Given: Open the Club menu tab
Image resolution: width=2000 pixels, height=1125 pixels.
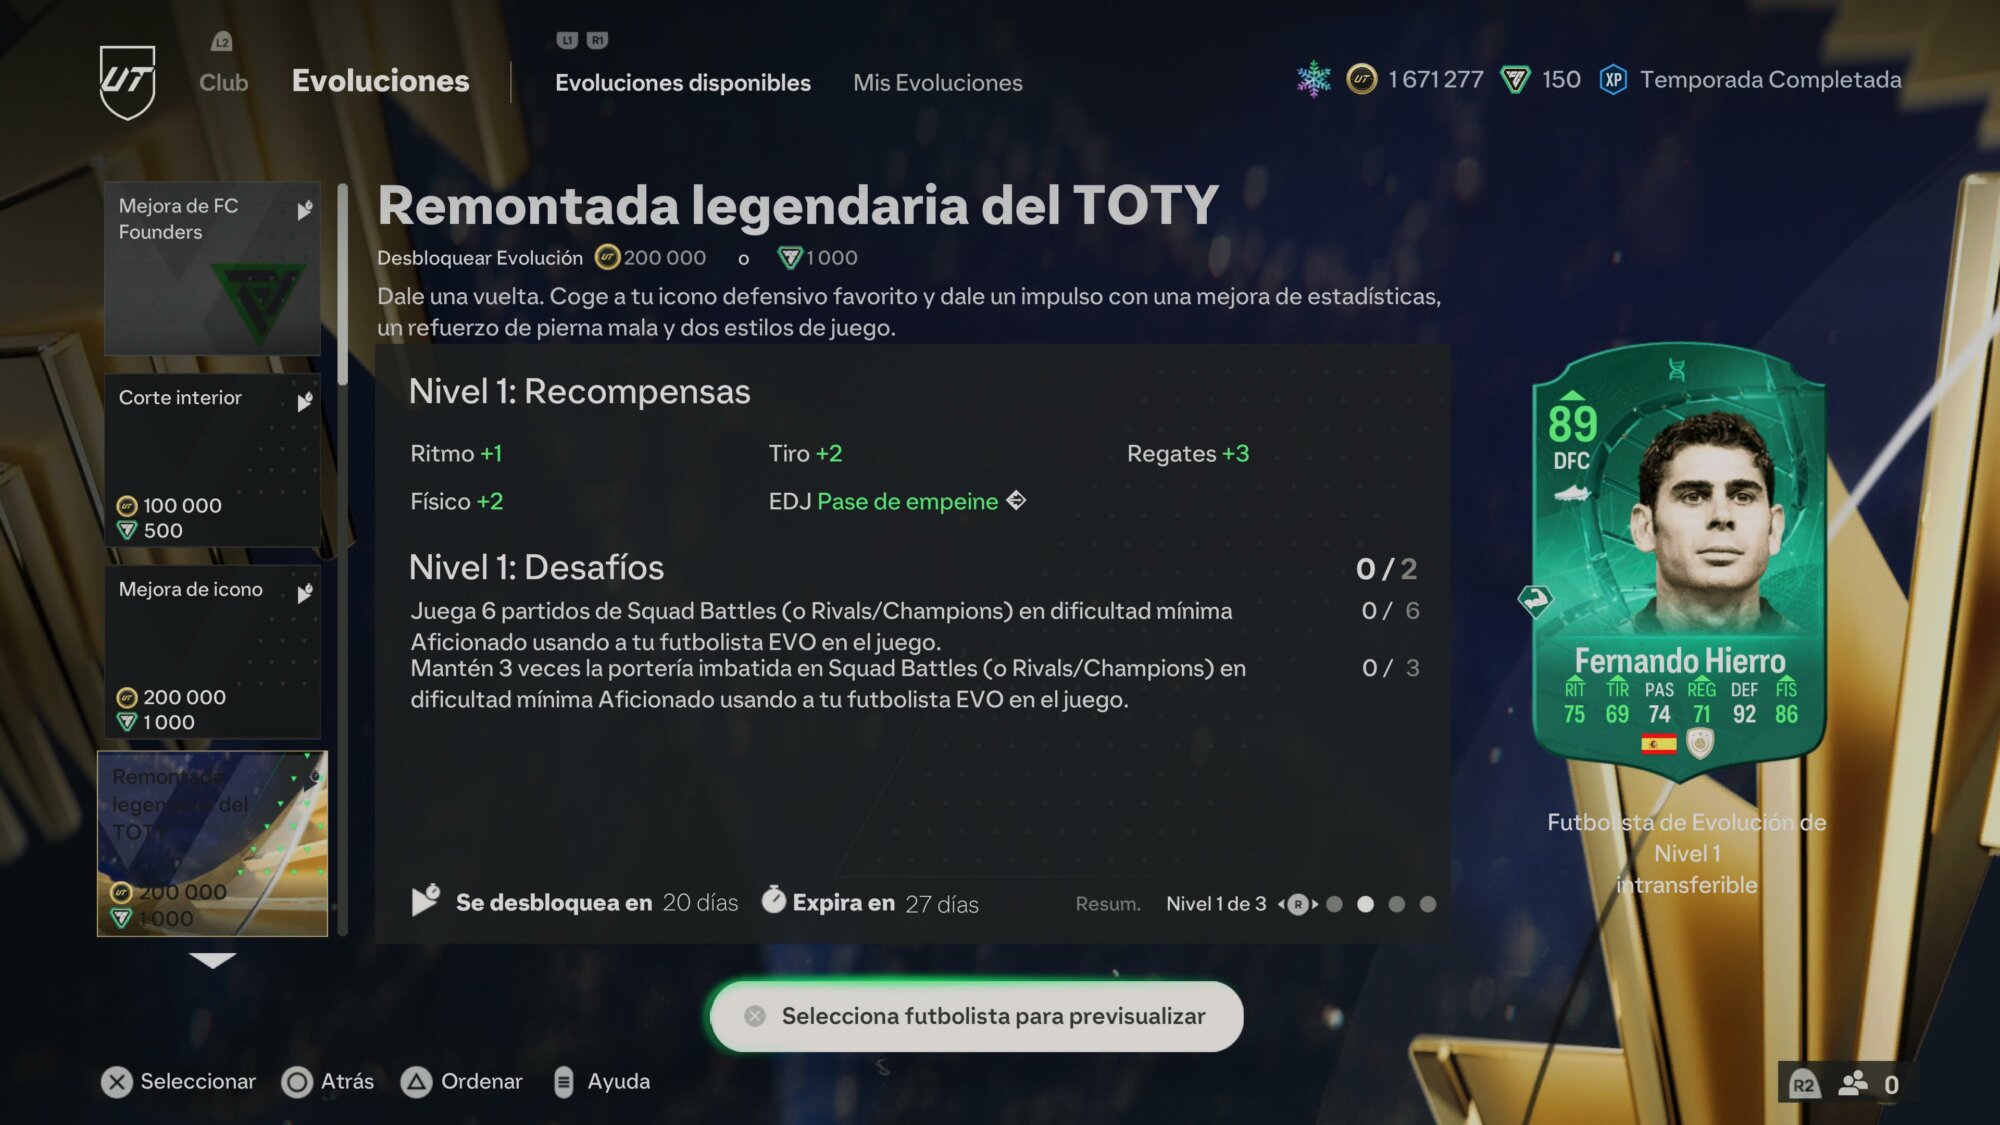Looking at the screenshot, I should (x=223, y=82).
